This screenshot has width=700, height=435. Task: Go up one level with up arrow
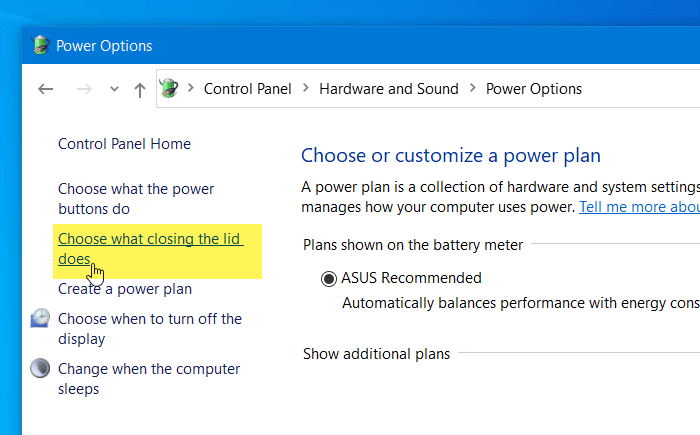[x=140, y=89]
